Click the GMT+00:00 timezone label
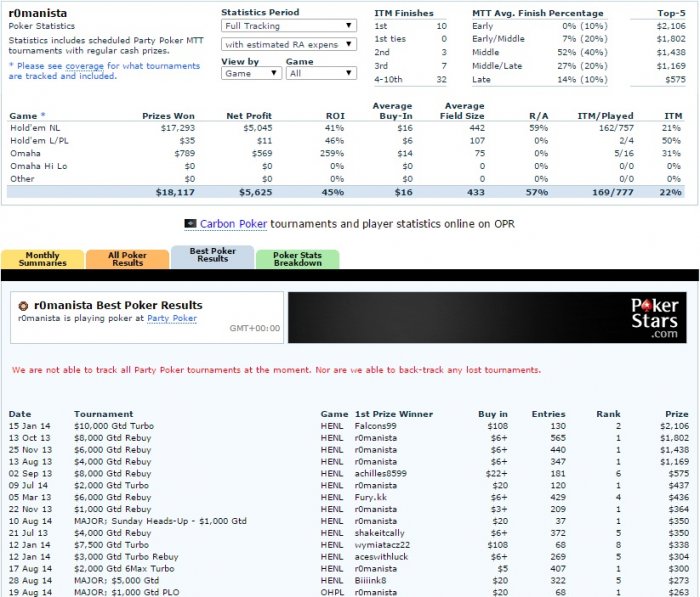 coord(254,328)
